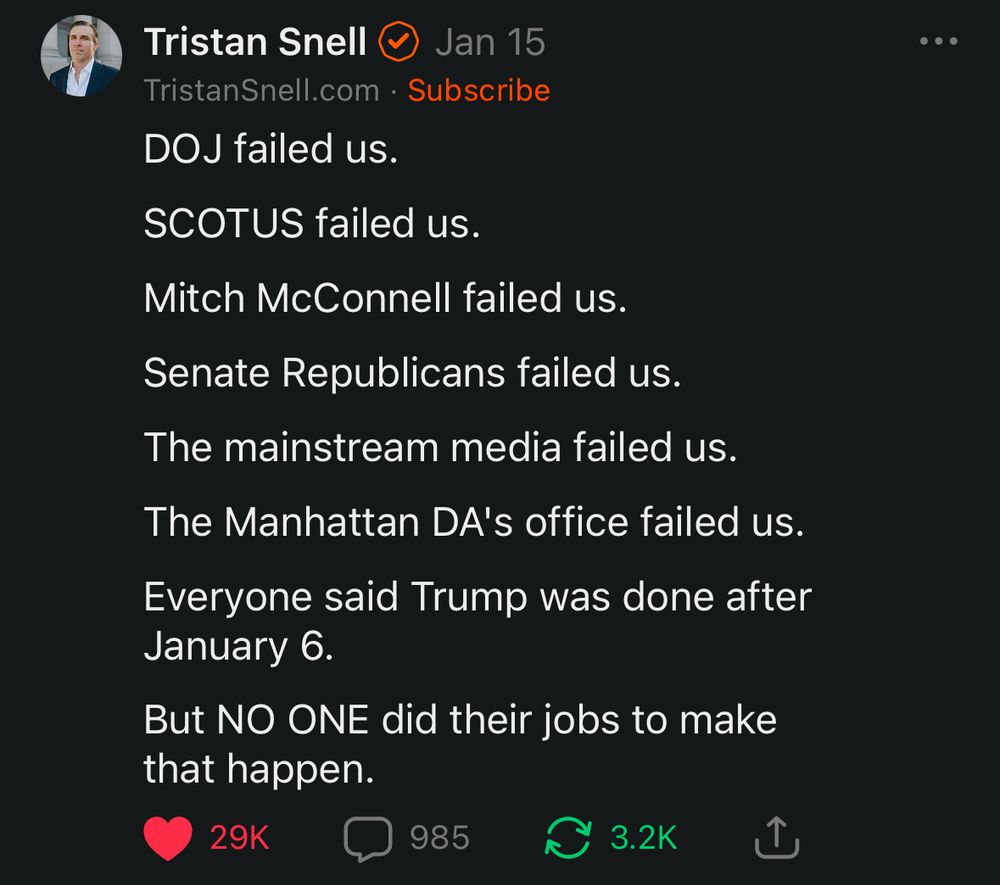Open the Tristan Snell author name
The image size is (1000, 885).
255,42
